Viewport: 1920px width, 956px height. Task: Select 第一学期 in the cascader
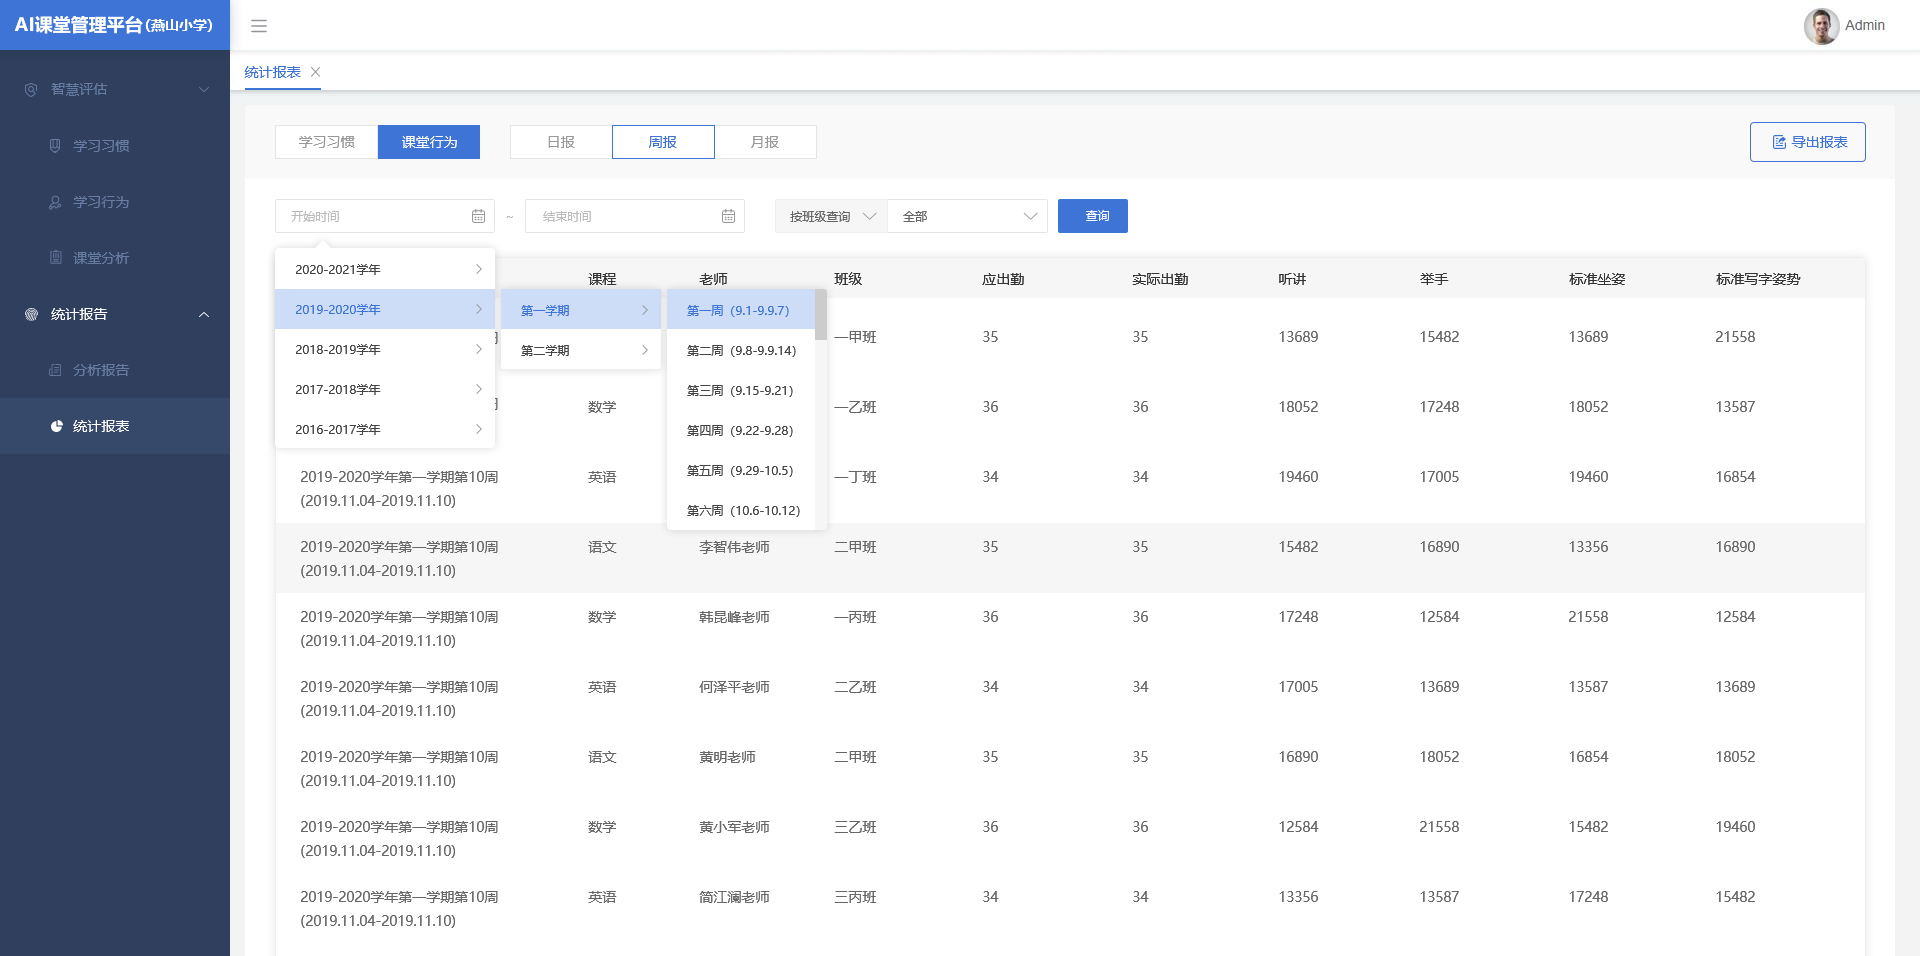pyautogui.click(x=581, y=310)
